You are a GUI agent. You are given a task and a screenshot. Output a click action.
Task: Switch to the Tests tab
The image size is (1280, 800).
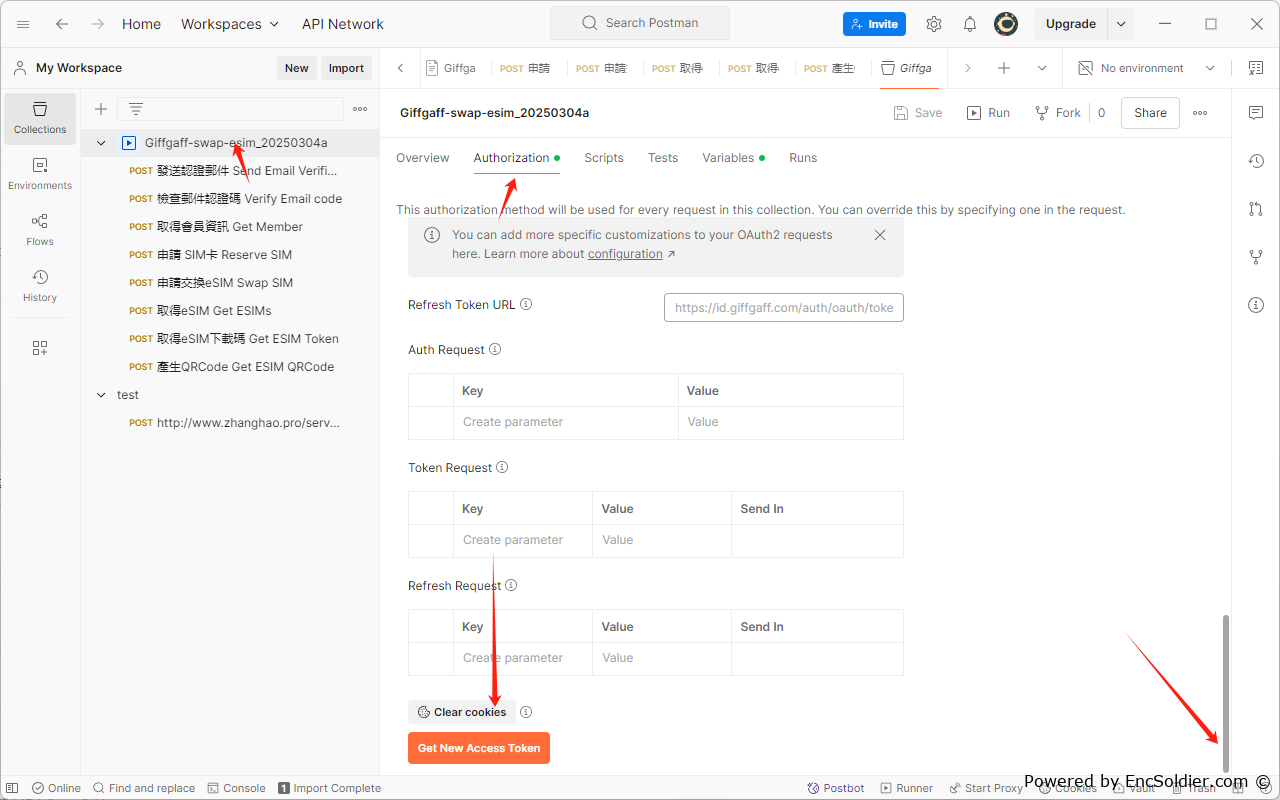tap(663, 158)
